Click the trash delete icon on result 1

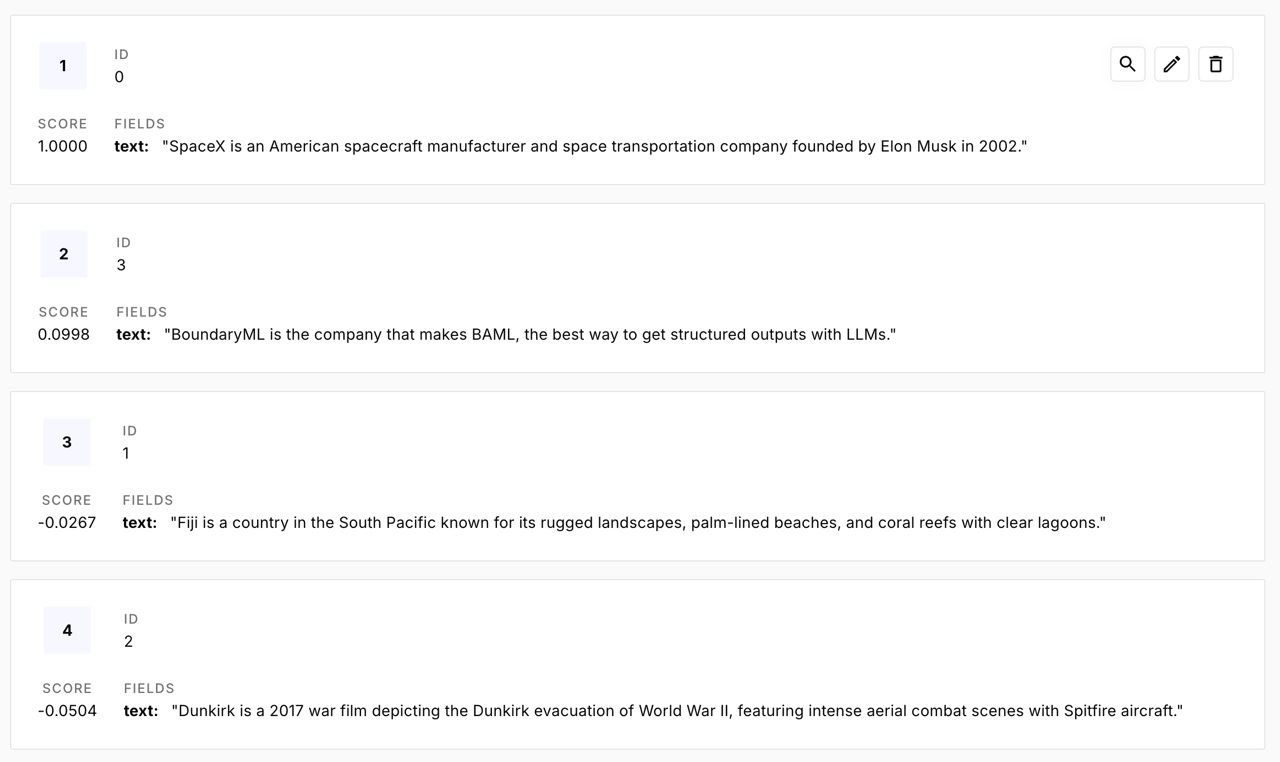1216,64
